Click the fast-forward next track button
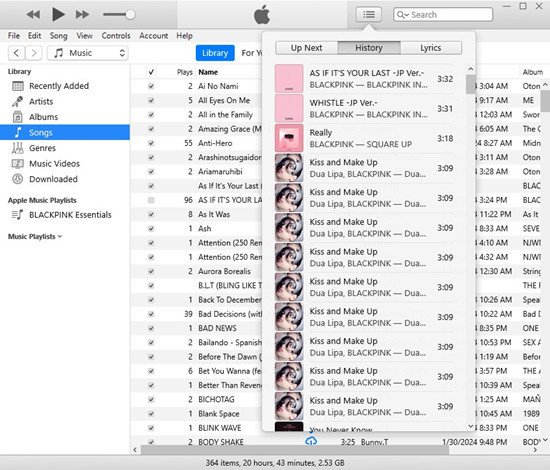 coord(82,15)
